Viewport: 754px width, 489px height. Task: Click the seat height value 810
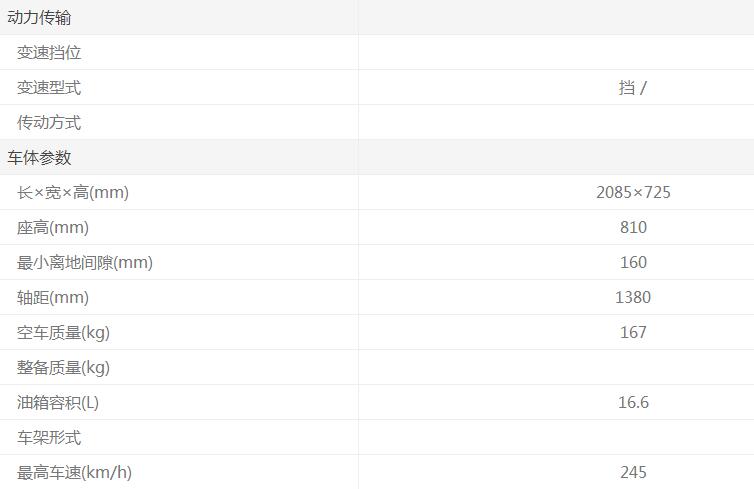click(633, 228)
